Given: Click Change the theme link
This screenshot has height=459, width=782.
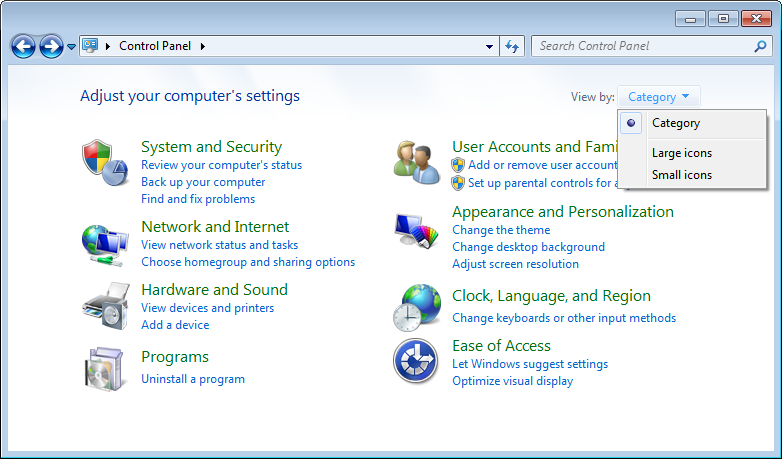Looking at the screenshot, I should [501, 230].
